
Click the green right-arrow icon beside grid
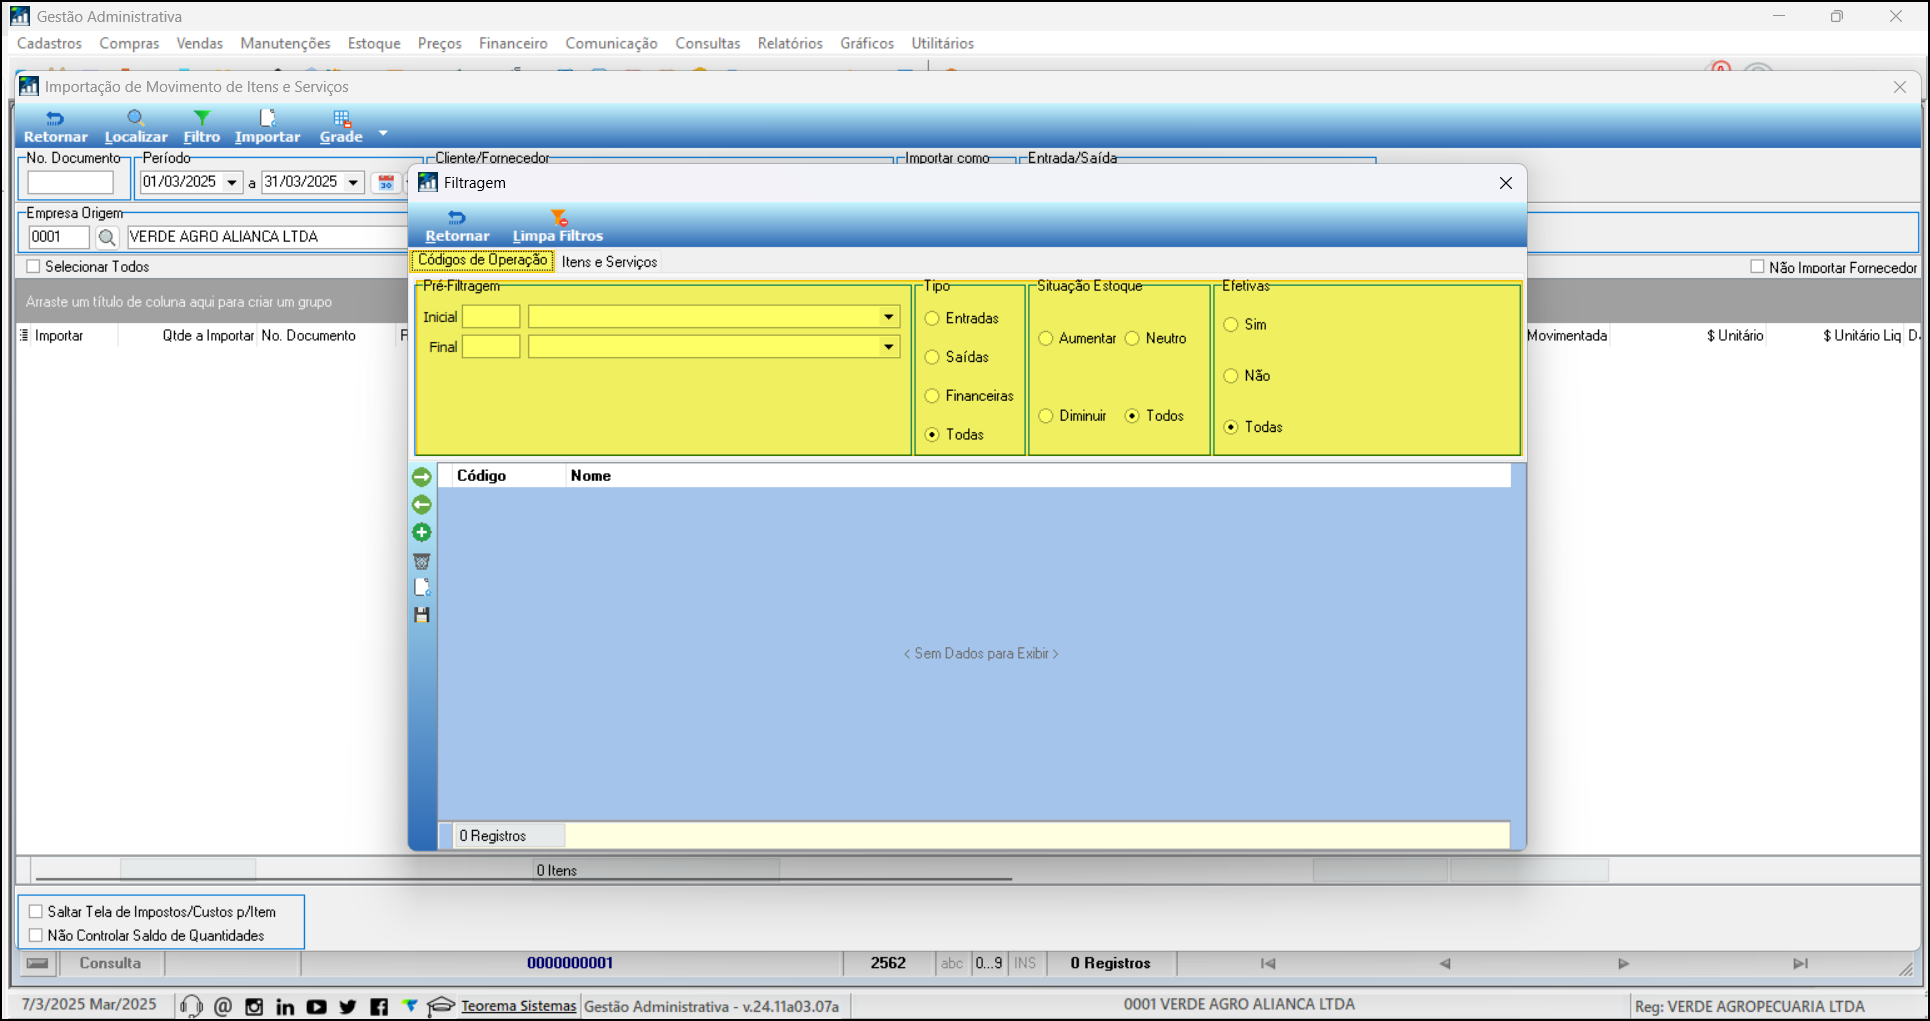pos(422,477)
